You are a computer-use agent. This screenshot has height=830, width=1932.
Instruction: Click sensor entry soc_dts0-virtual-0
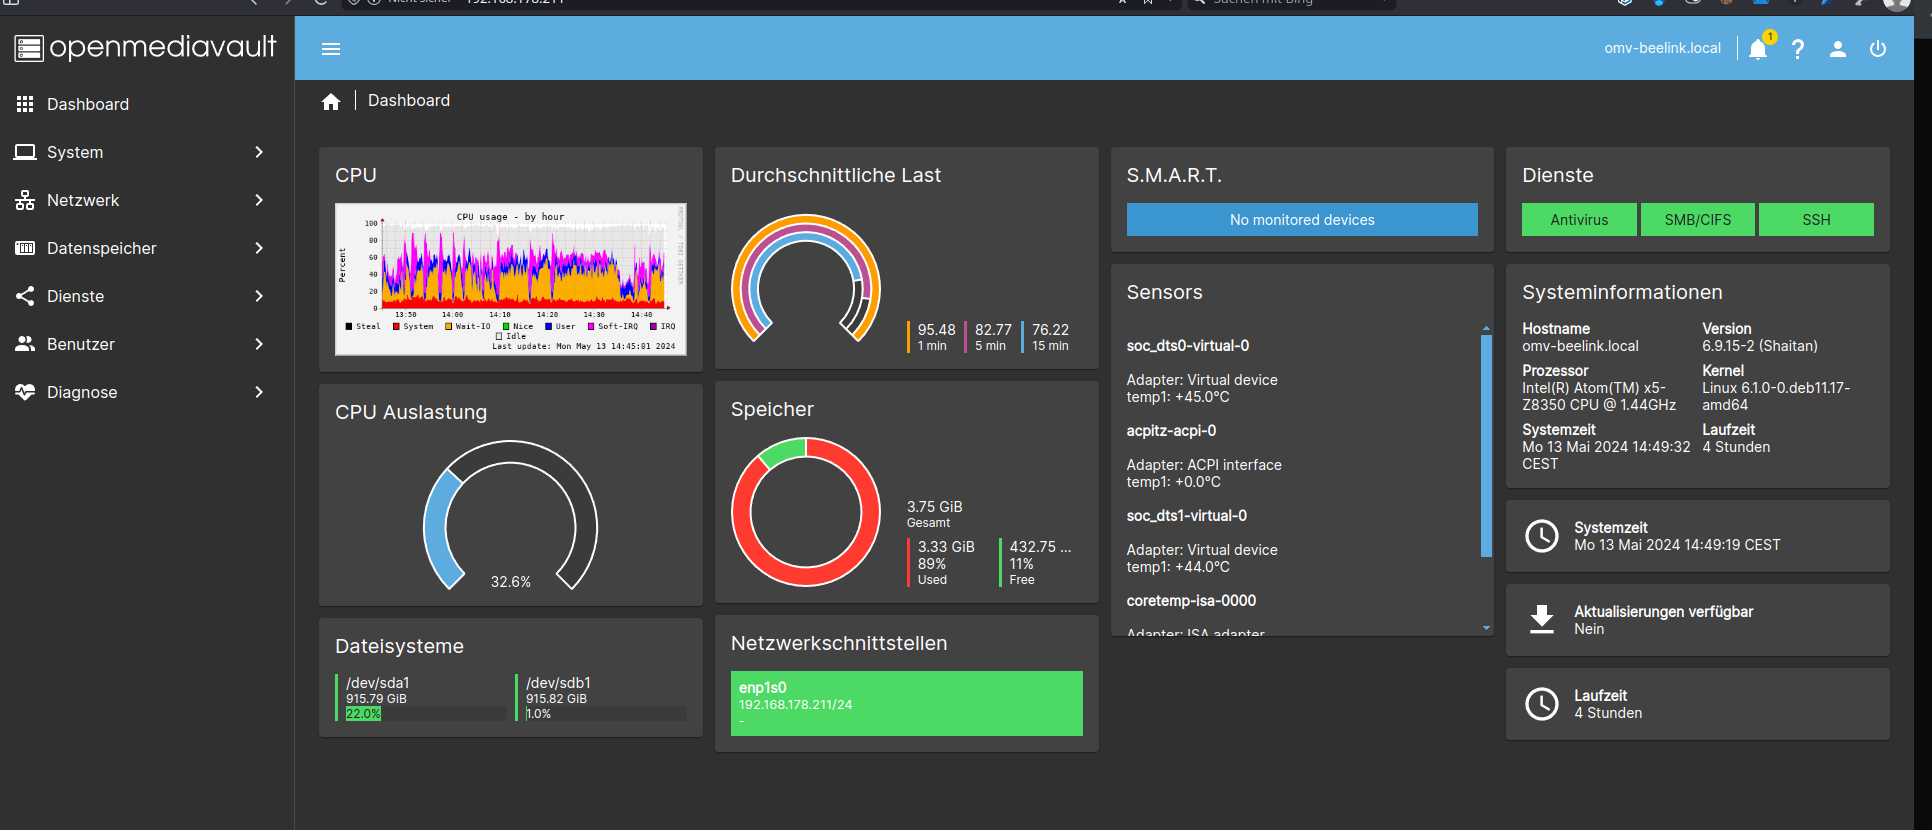pyautogui.click(x=1187, y=346)
